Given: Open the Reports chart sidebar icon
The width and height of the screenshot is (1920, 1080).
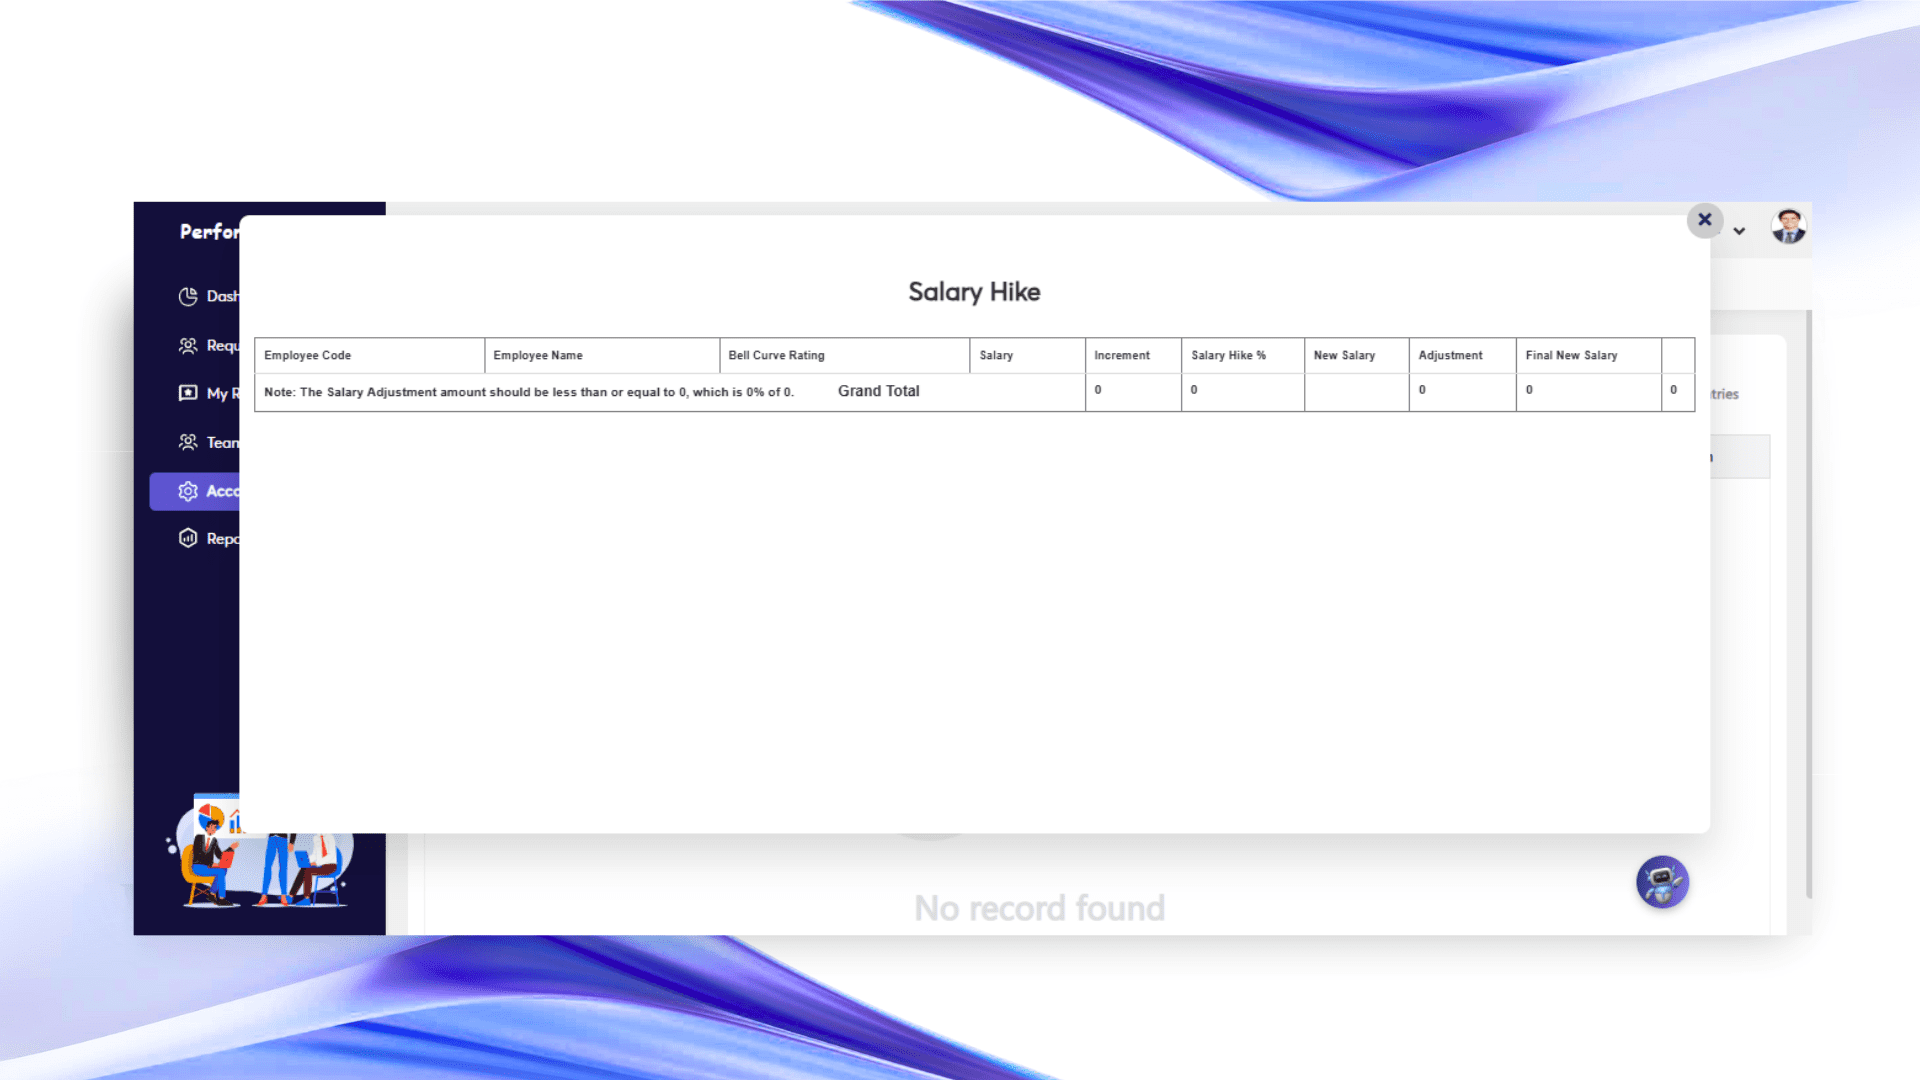Looking at the screenshot, I should [188, 538].
